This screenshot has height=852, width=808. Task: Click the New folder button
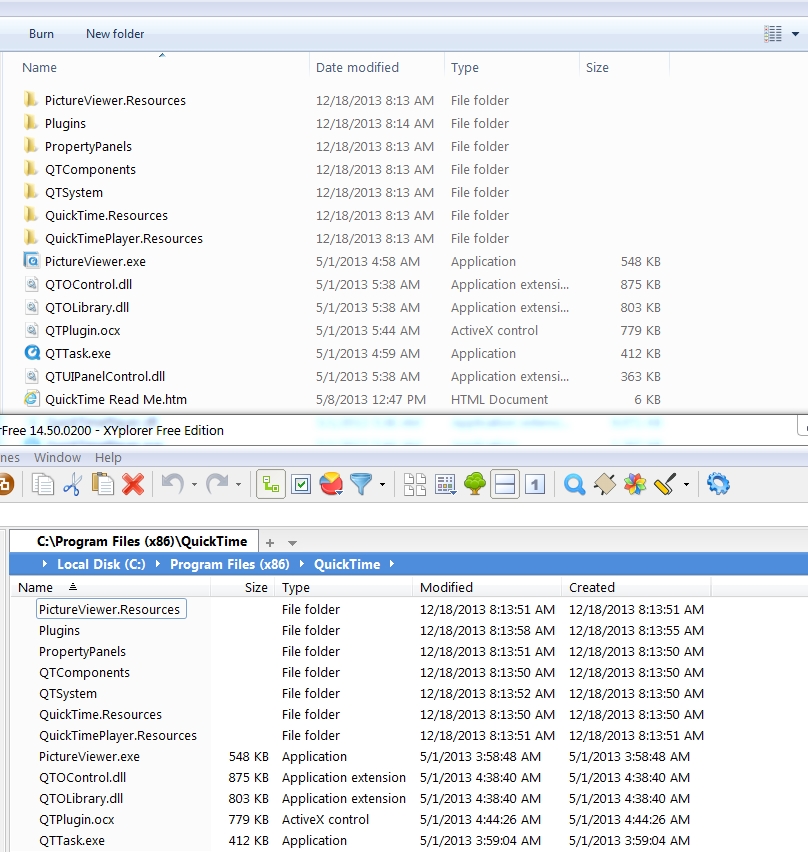(115, 34)
